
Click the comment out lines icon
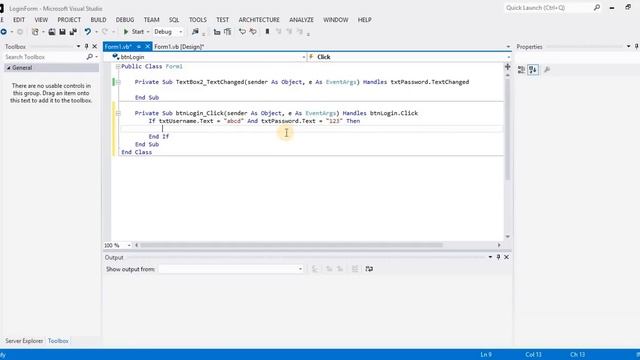(x=242, y=31)
